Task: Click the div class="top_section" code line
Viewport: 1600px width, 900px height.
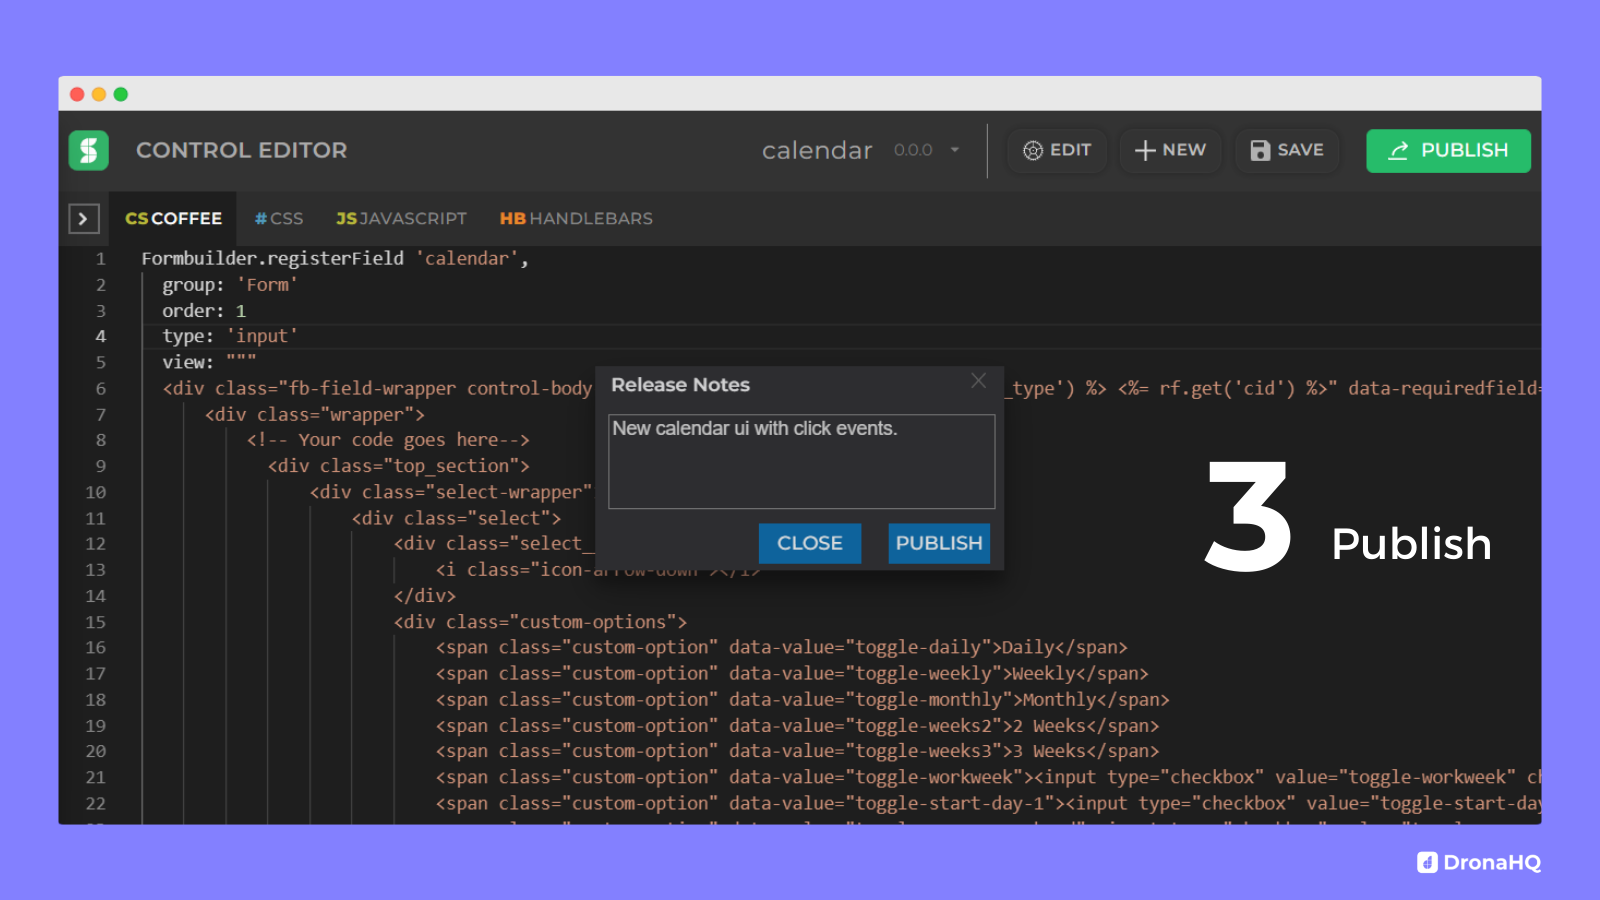Action: pyautogui.click(x=399, y=466)
